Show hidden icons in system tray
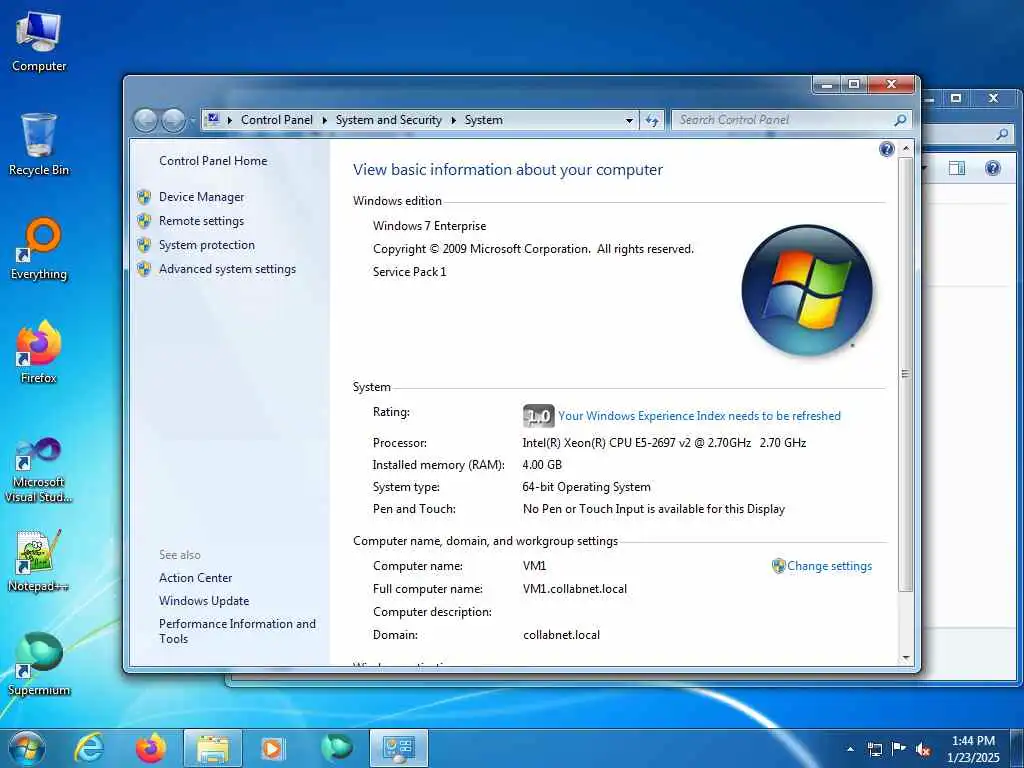This screenshot has height=768, width=1024. click(x=850, y=749)
